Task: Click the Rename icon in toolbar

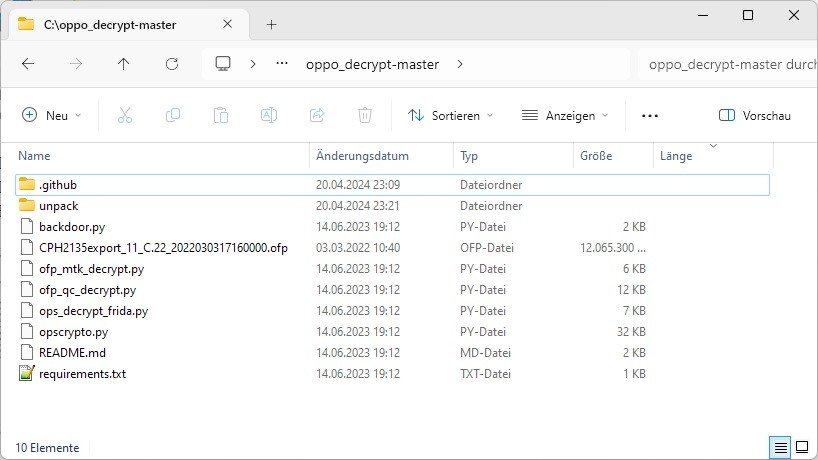Action: (269, 115)
